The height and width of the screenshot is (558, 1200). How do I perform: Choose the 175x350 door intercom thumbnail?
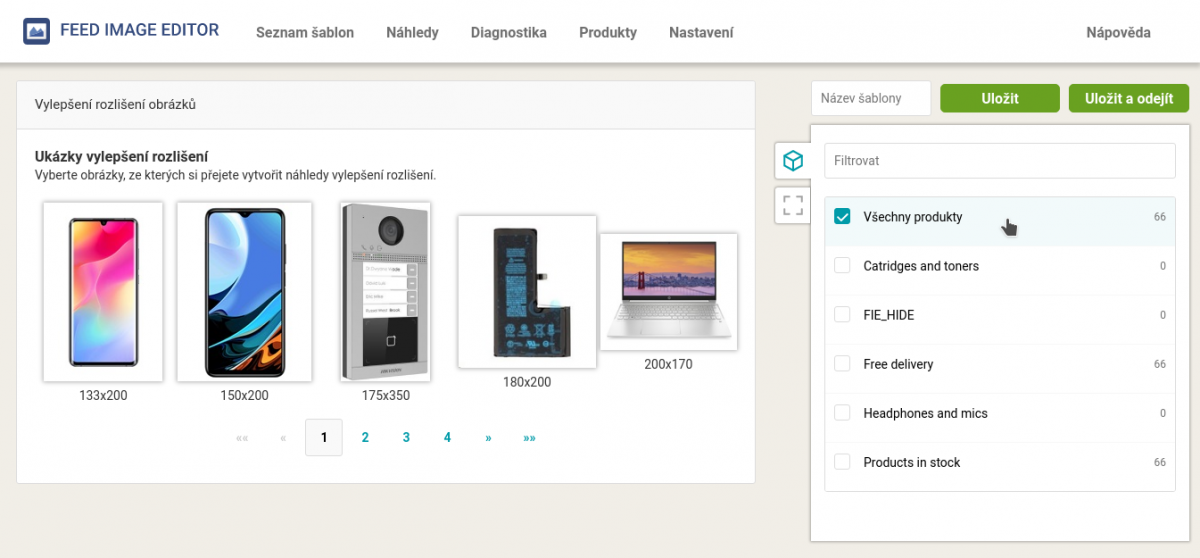(385, 292)
